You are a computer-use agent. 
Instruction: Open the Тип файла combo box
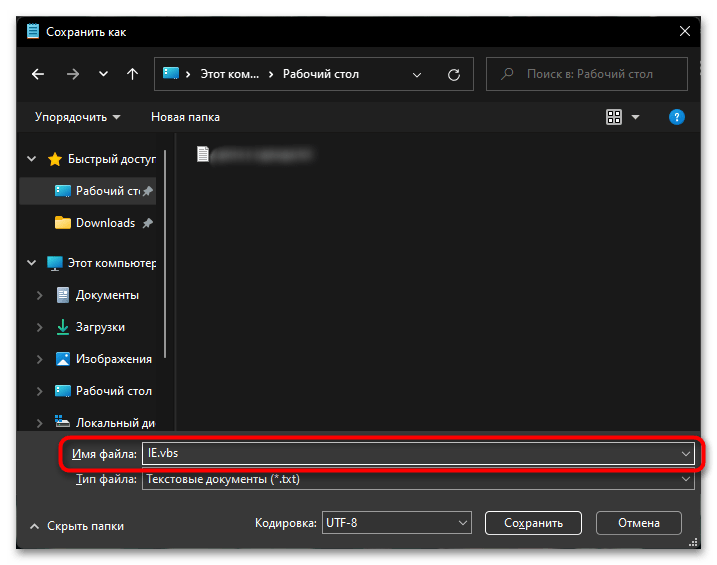coord(418,480)
